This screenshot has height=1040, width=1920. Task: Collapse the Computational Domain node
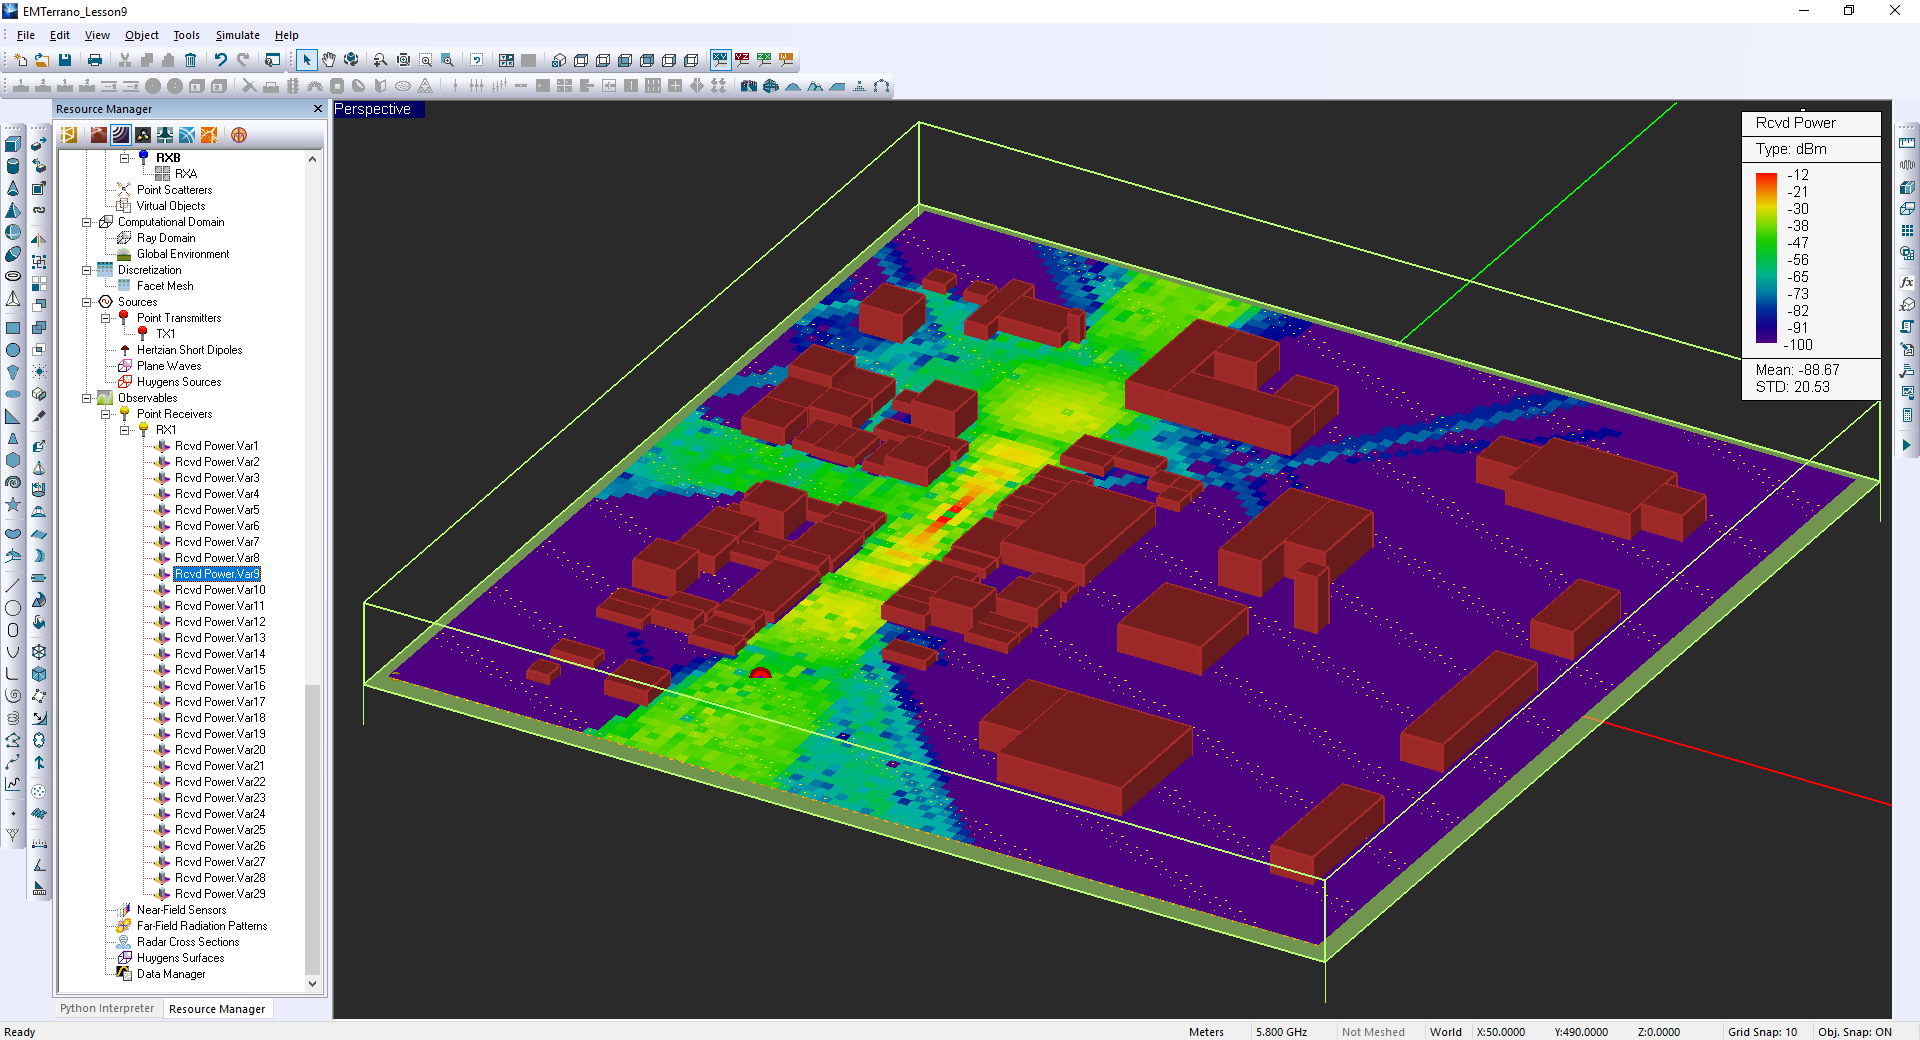[x=87, y=222]
